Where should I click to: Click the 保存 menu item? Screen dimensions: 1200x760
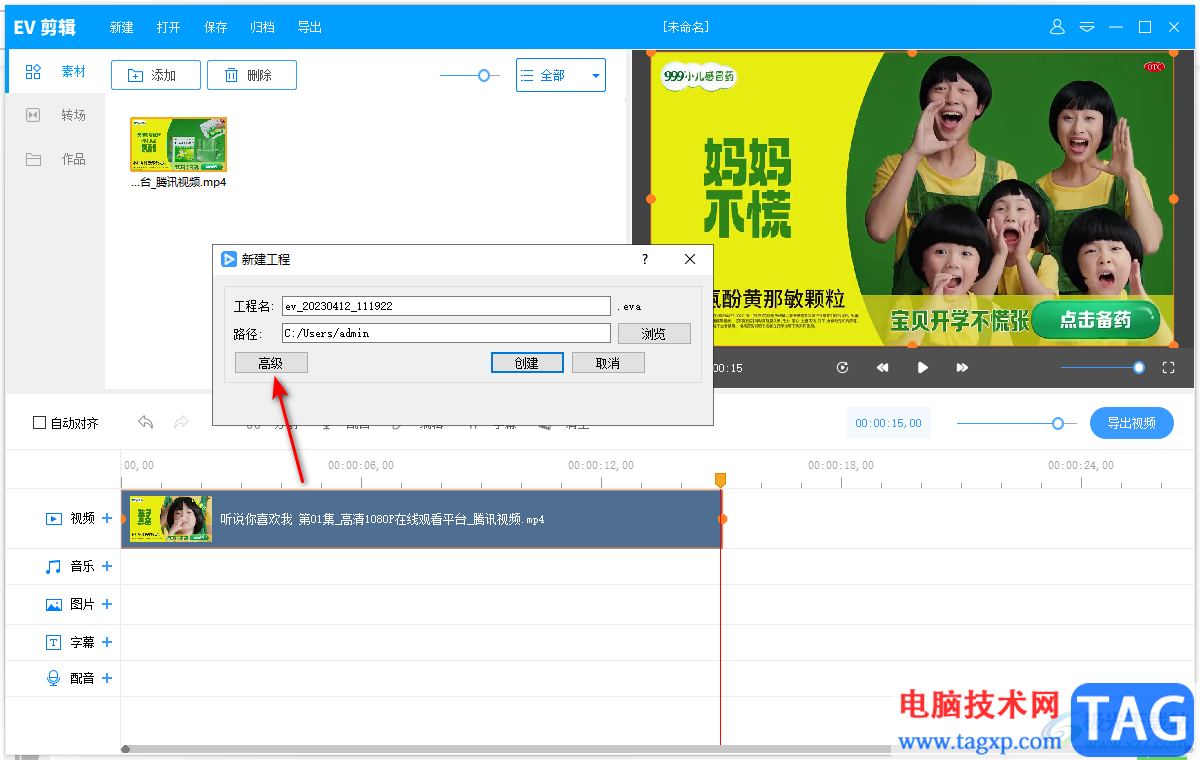point(216,28)
